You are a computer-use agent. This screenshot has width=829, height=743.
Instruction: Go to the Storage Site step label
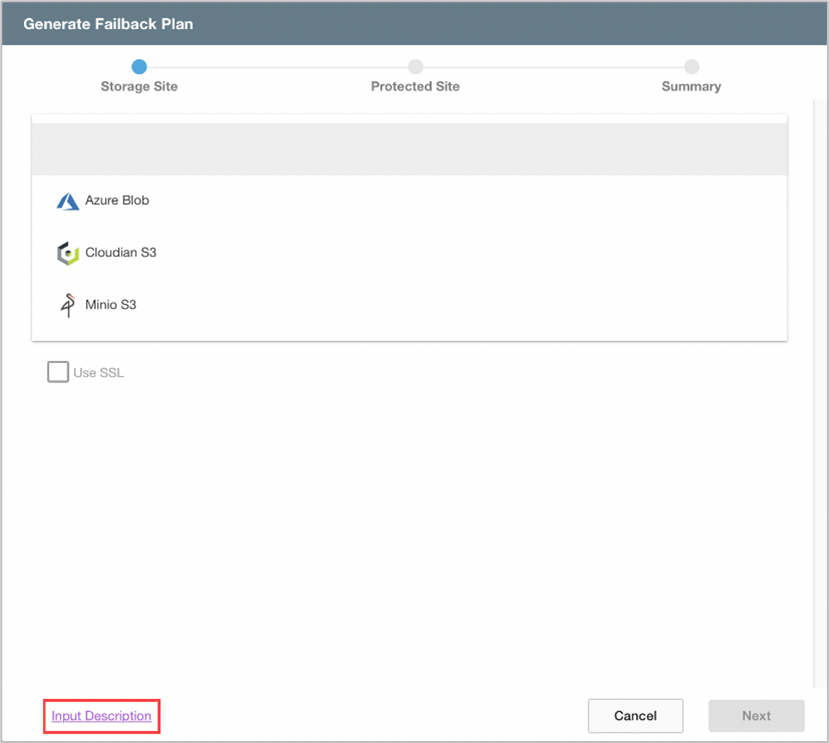pyautogui.click(x=139, y=87)
